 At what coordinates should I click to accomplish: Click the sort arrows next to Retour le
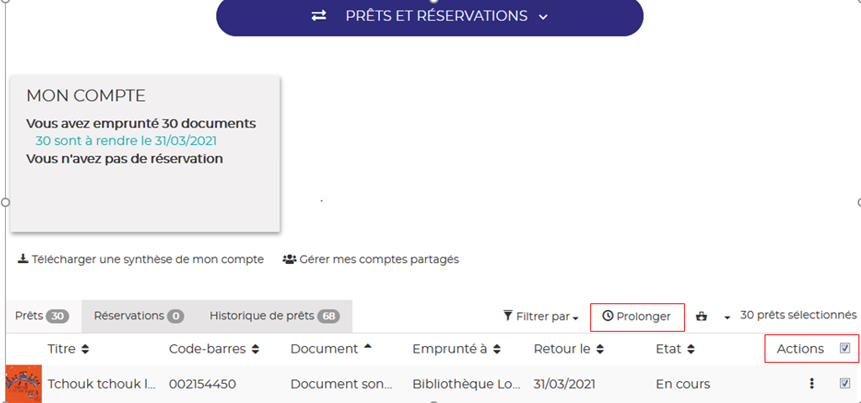[599, 349]
